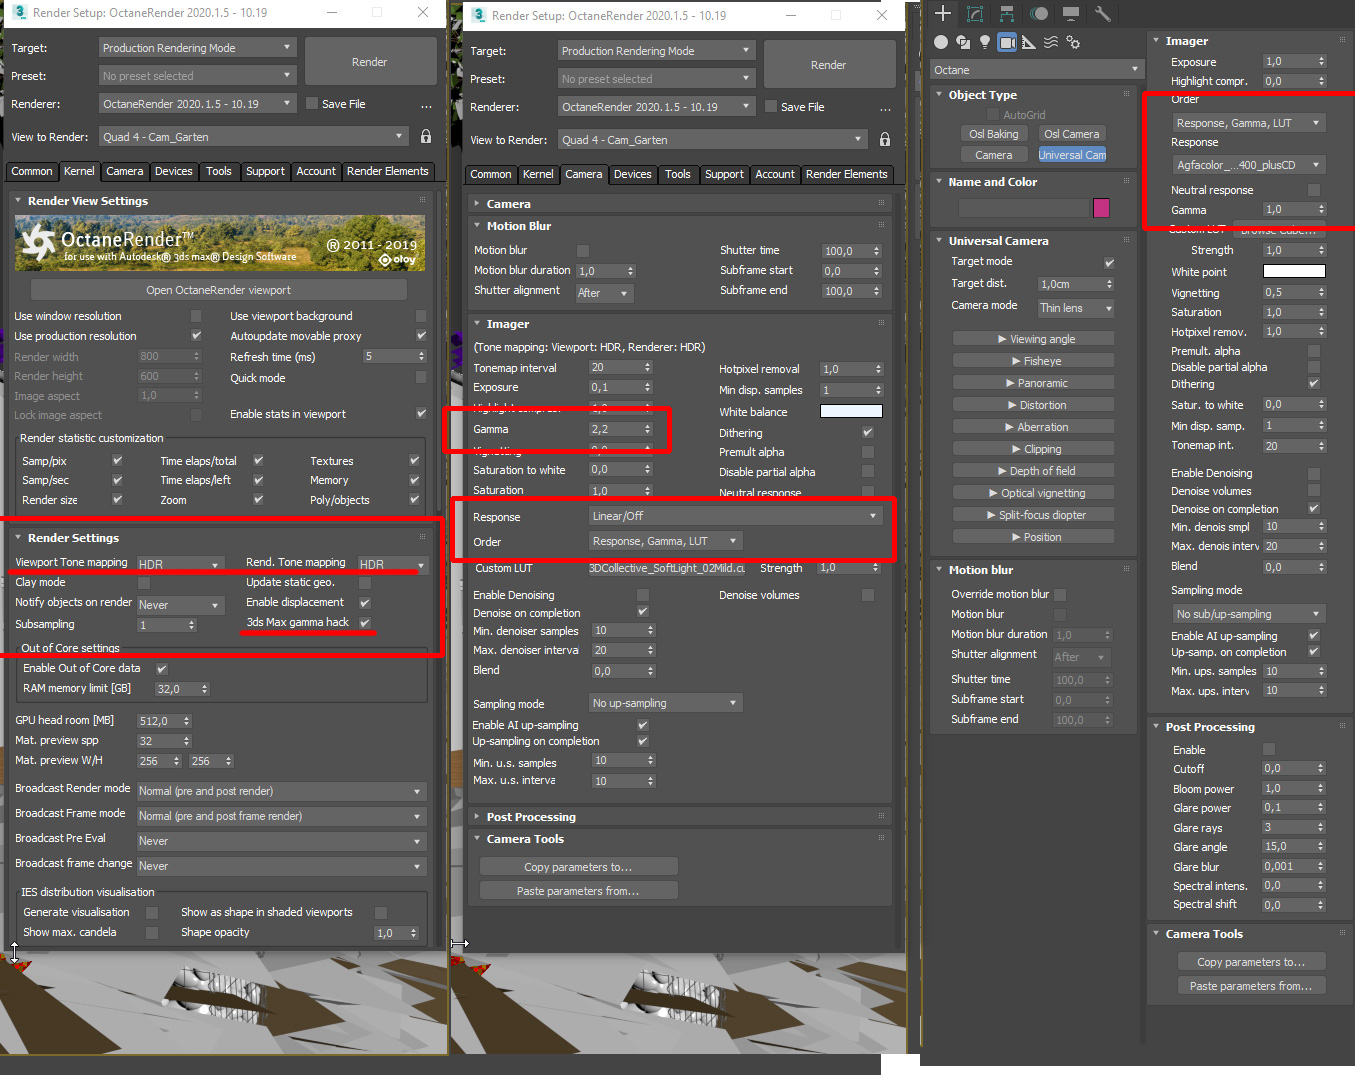This screenshot has height=1075, width=1355.
Task: Toggle Enable Out of Core data
Action: (162, 669)
